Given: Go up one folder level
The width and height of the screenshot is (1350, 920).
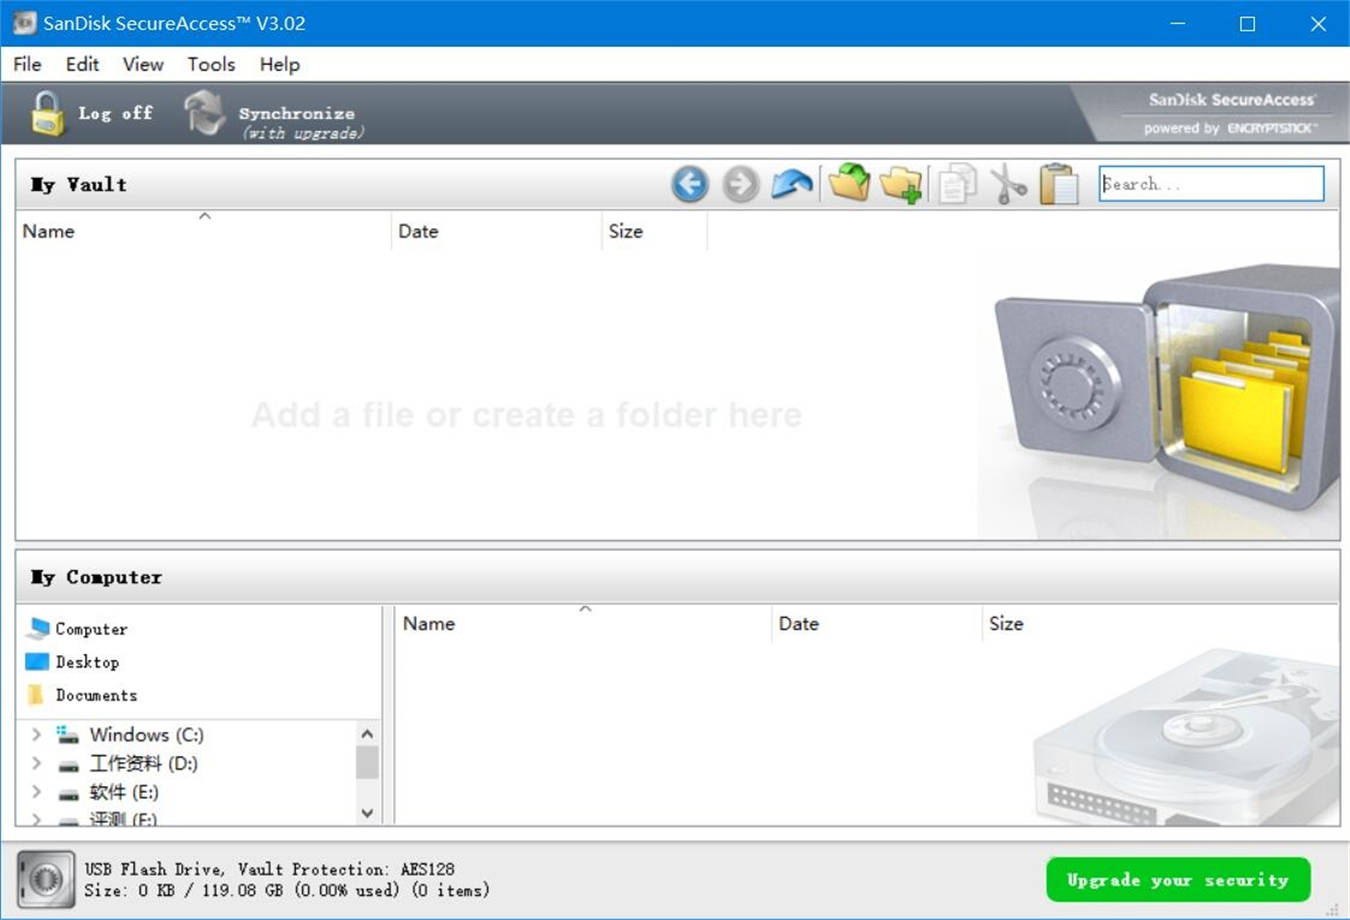Looking at the screenshot, I should (792, 184).
